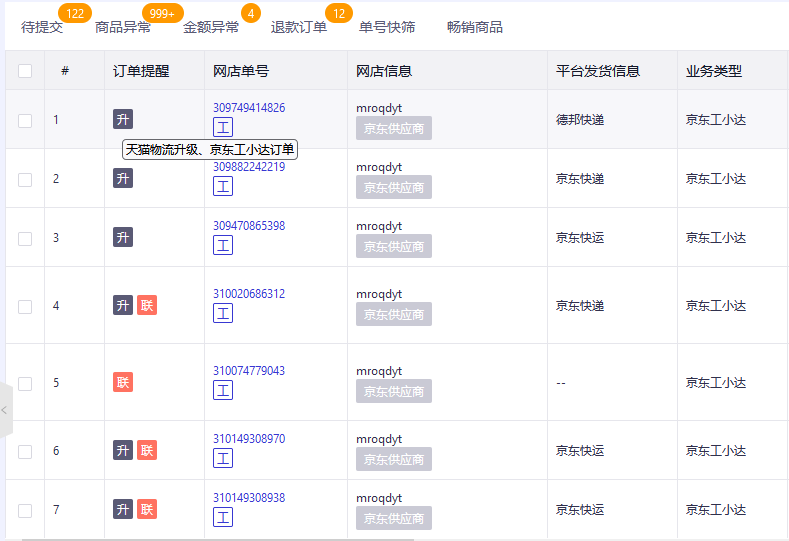
Task: Click the 京东快运 cell in row 3
Action: pyautogui.click(x=580, y=238)
